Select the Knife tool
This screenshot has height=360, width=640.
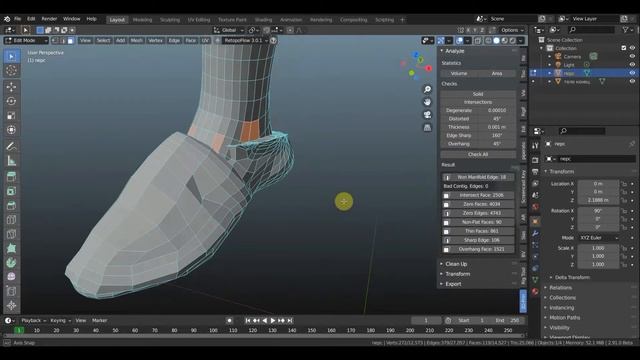(11, 234)
